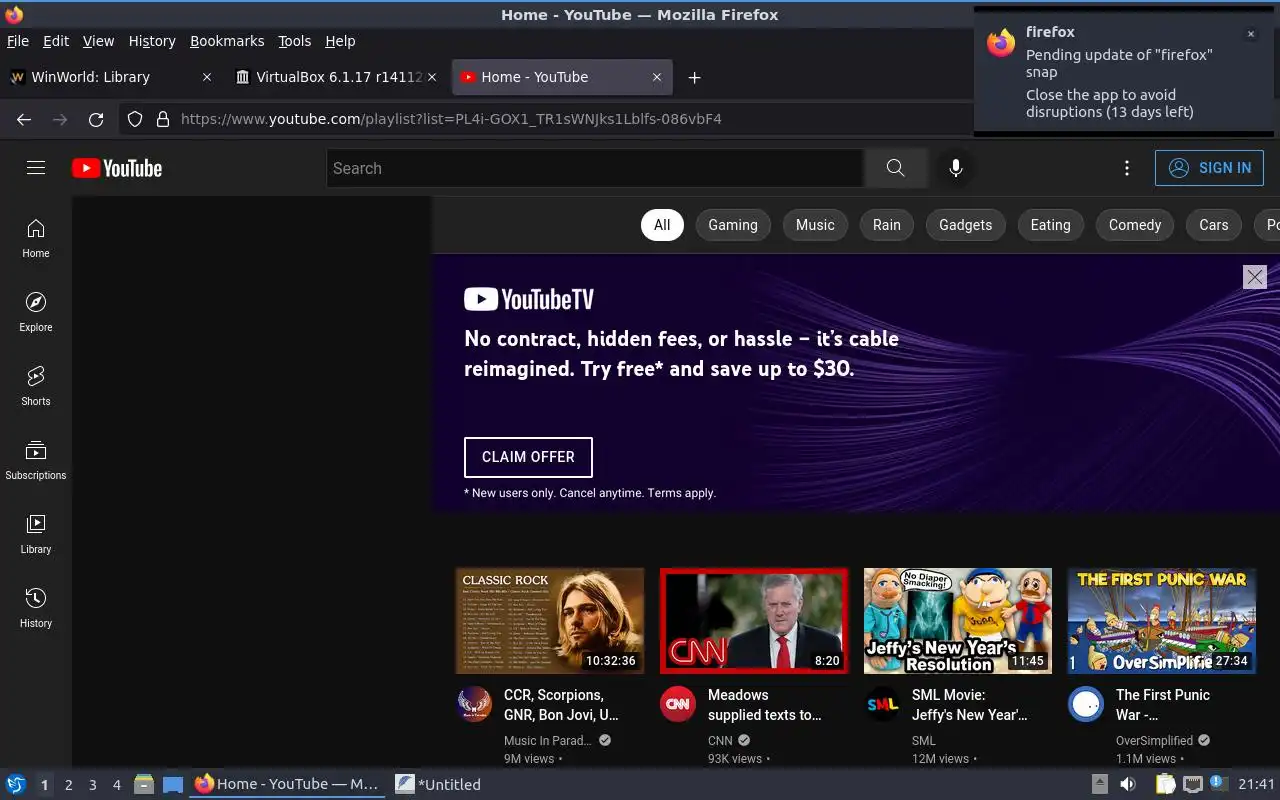
Task: Open the 'CCR, Scorpions, GNR, Bon Jovi' title
Action: [x=561, y=705]
